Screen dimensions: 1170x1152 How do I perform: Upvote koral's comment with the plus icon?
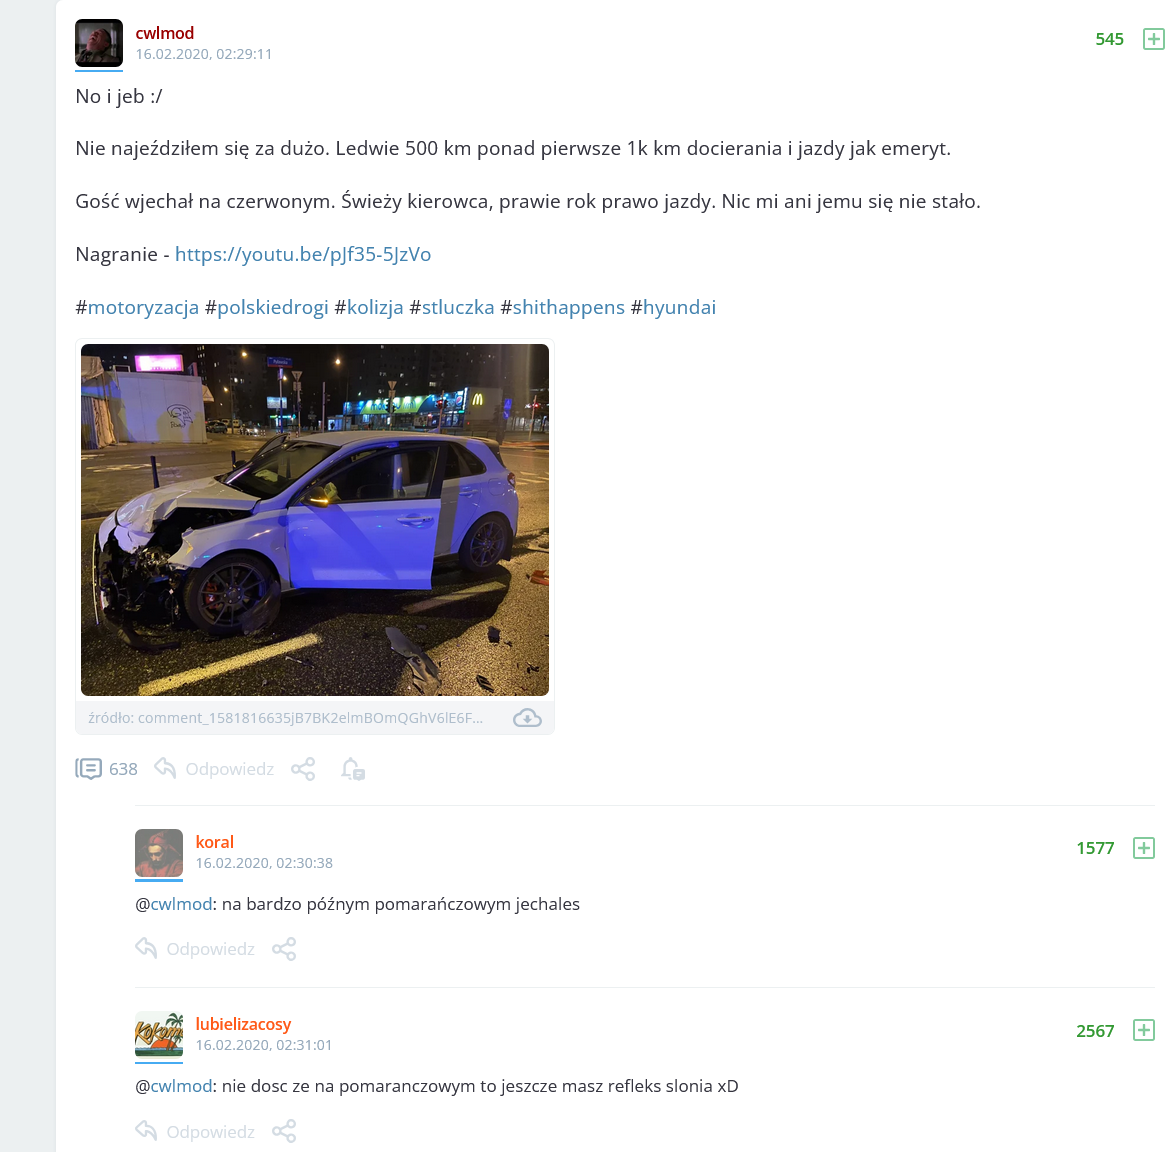point(1143,848)
